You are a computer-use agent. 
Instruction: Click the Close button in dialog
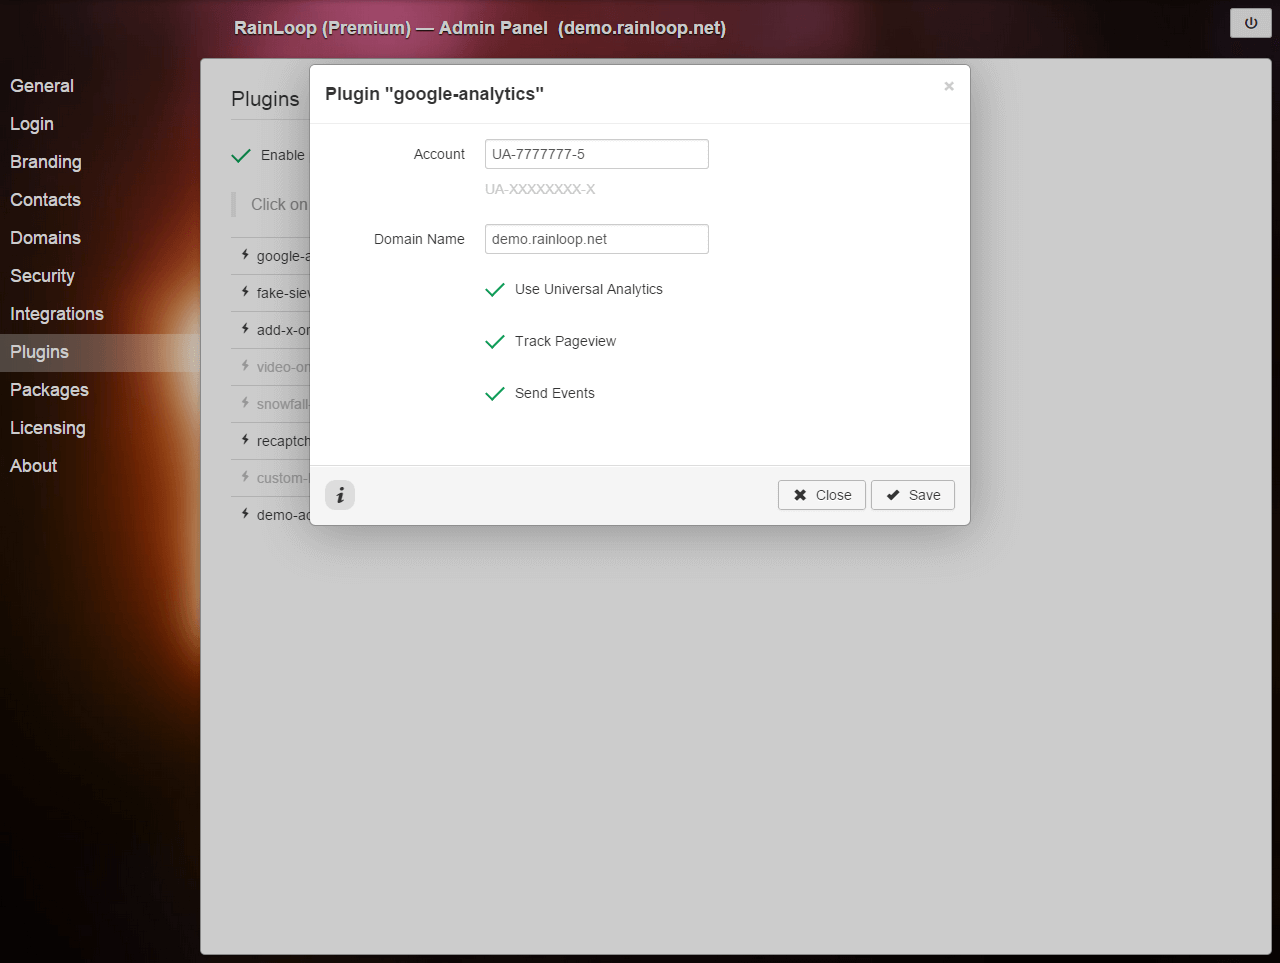click(x=821, y=495)
